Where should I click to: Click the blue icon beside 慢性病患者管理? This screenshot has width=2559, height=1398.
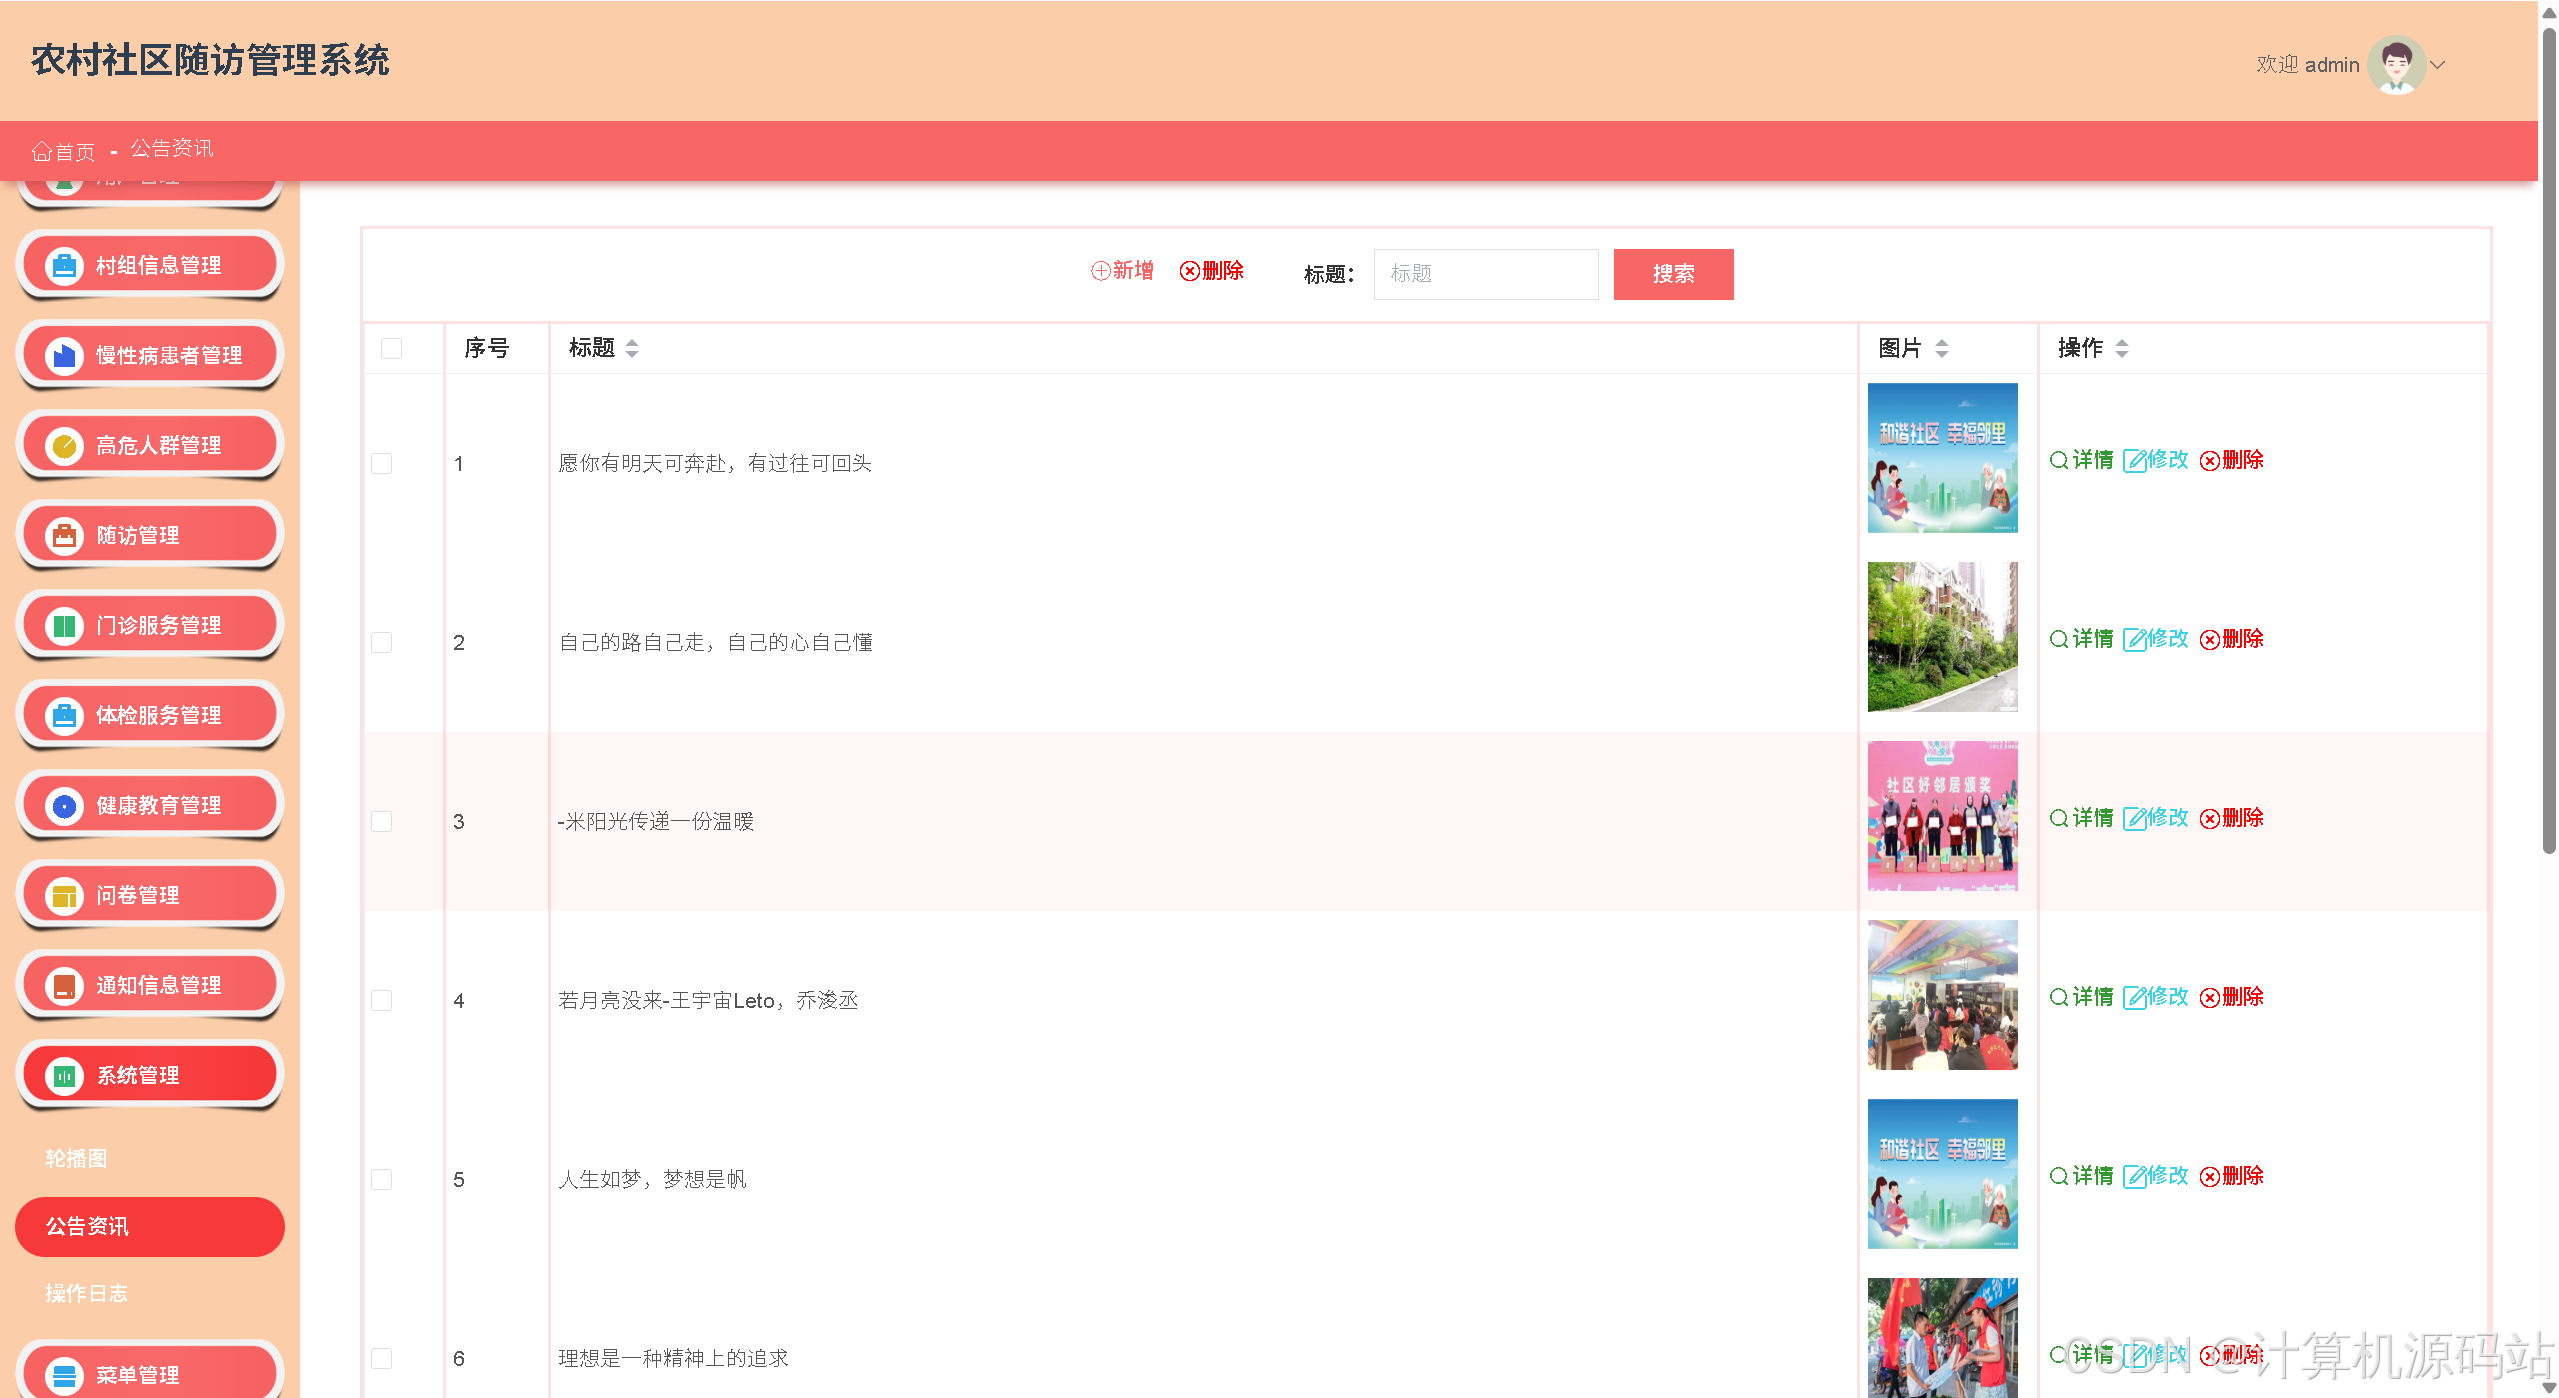click(x=64, y=356)
